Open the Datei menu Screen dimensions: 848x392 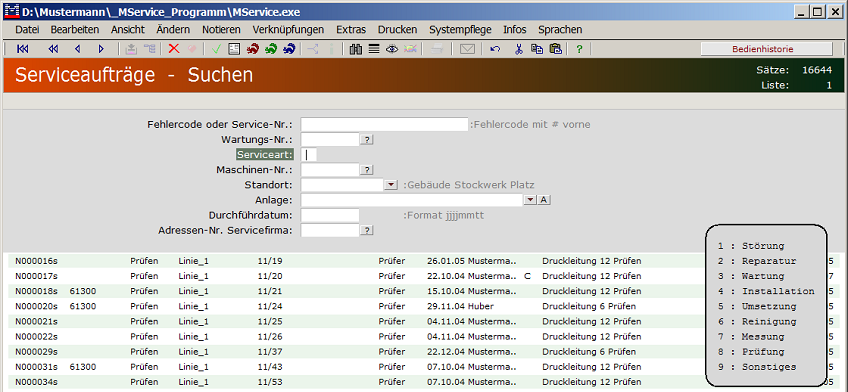(x=27, y=30)
